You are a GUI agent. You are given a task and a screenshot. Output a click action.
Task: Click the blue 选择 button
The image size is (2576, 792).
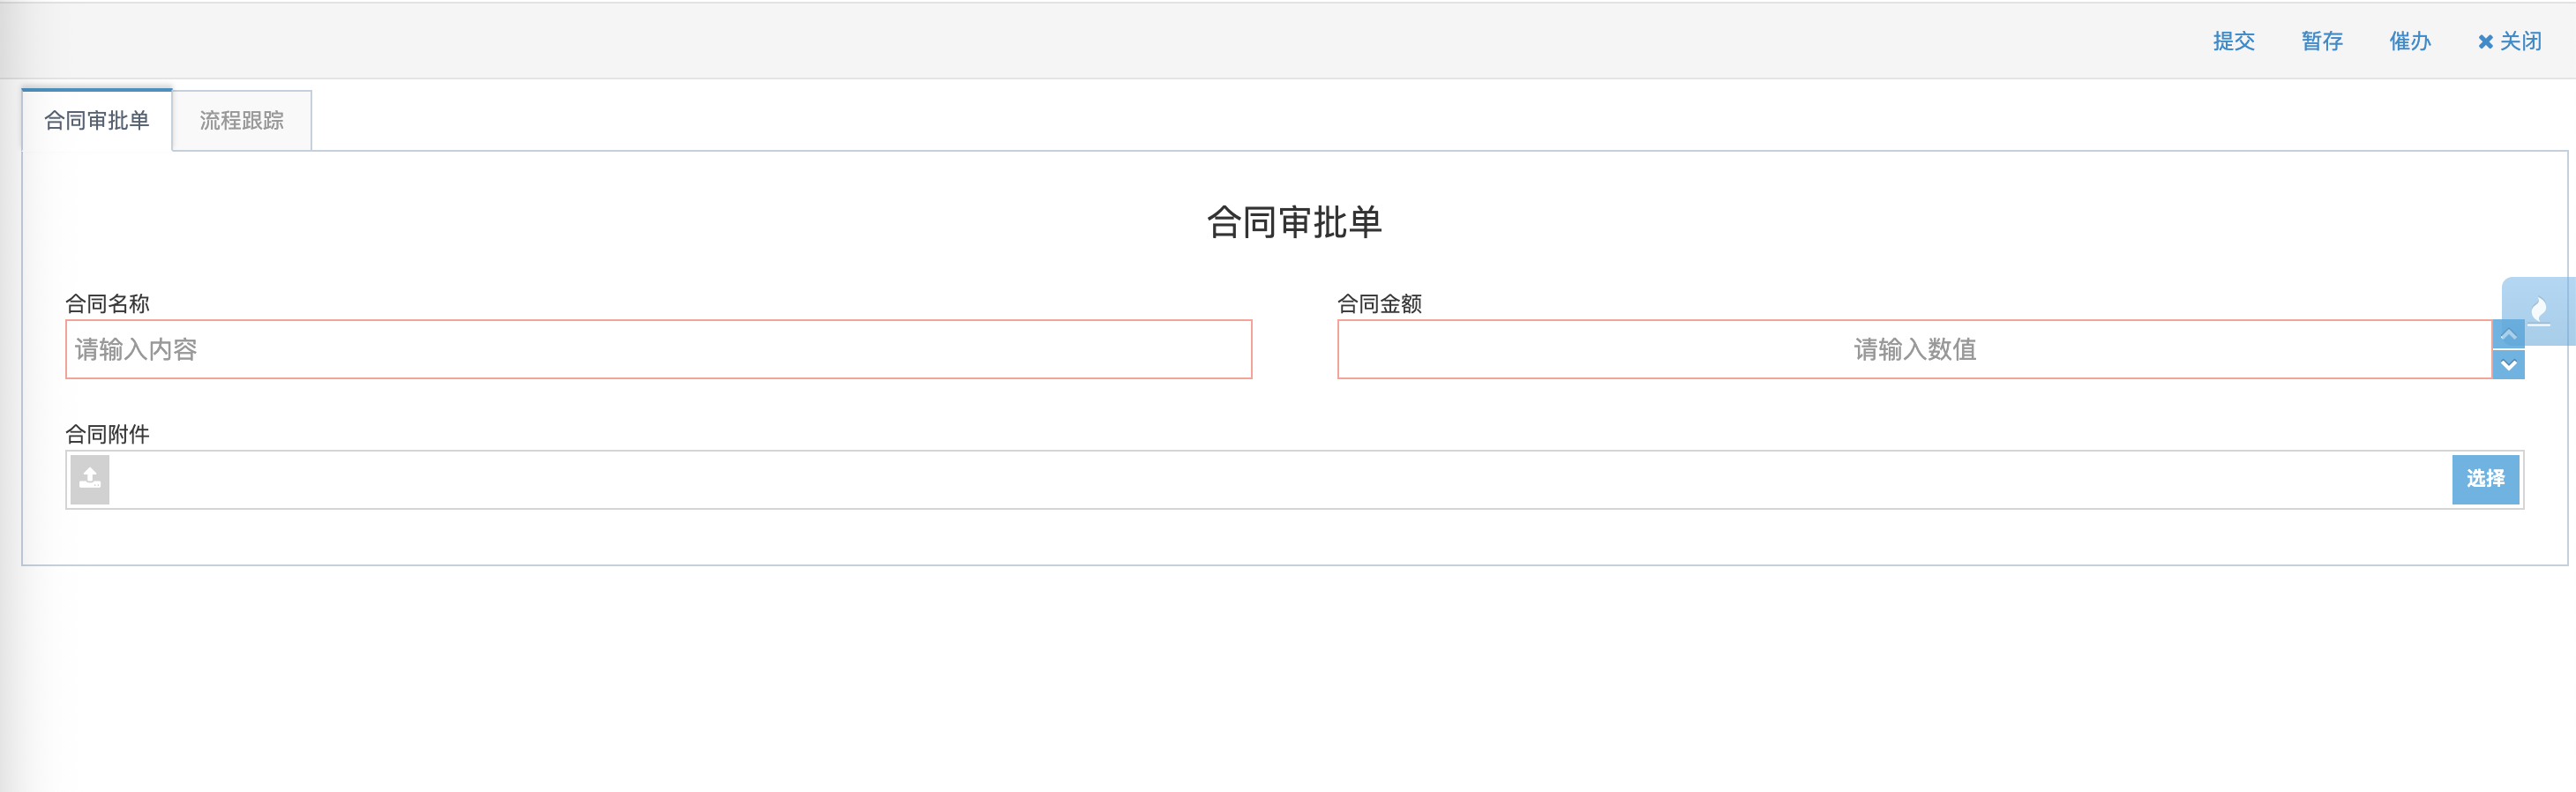[2485, 479]
